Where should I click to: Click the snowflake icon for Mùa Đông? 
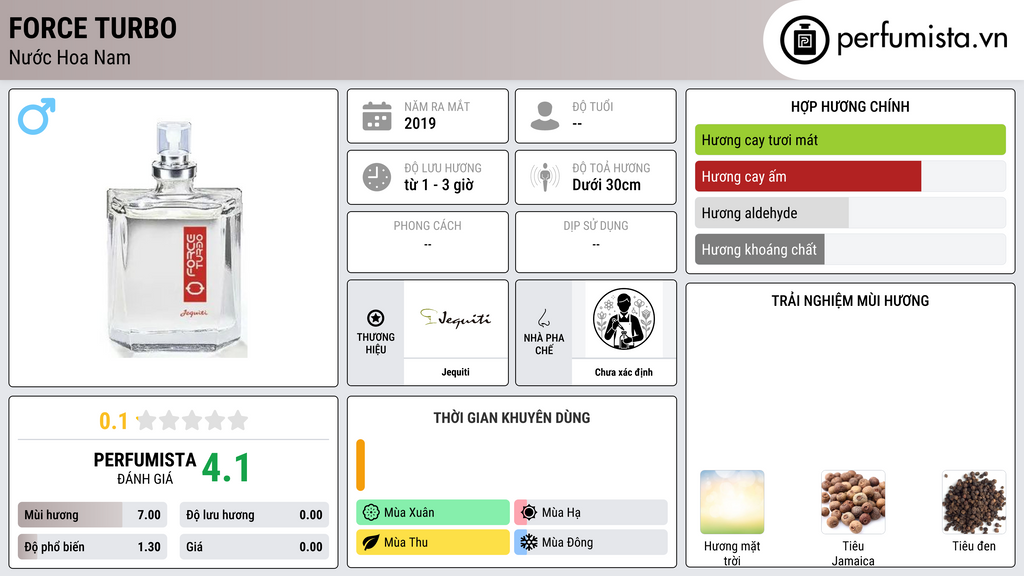pyautogui.click(x=529, y=542)
